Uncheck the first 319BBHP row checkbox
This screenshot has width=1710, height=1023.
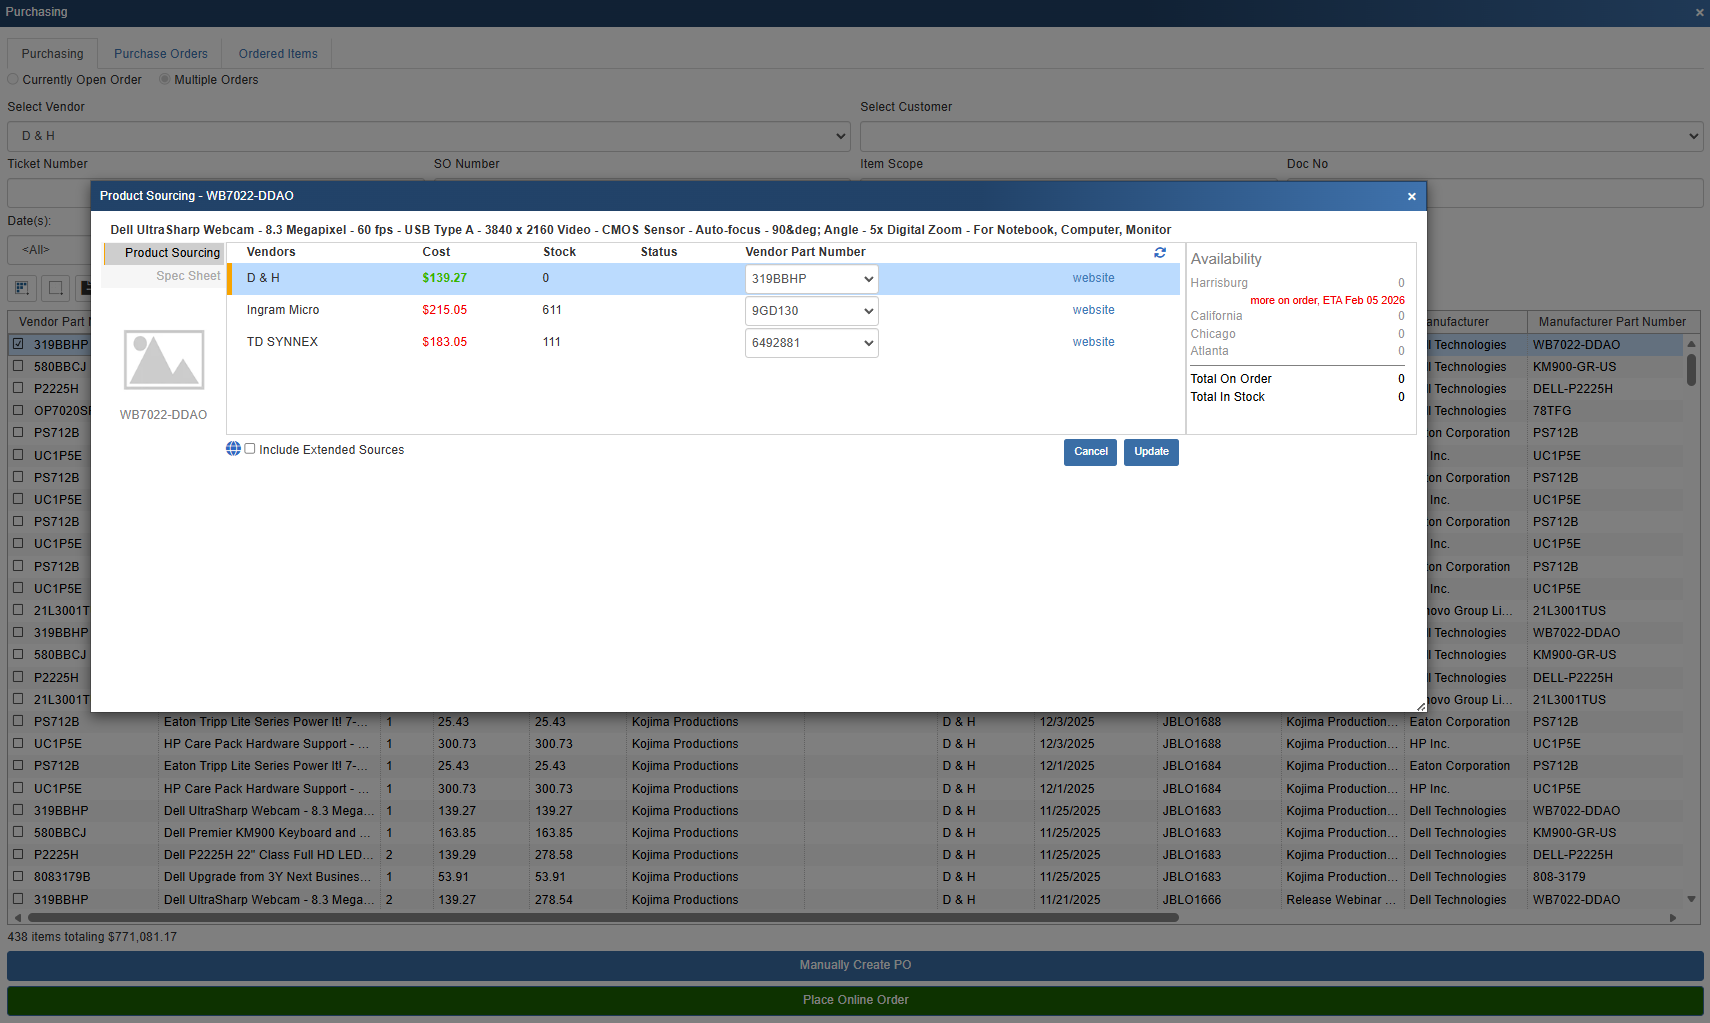[x=18, y=344]
